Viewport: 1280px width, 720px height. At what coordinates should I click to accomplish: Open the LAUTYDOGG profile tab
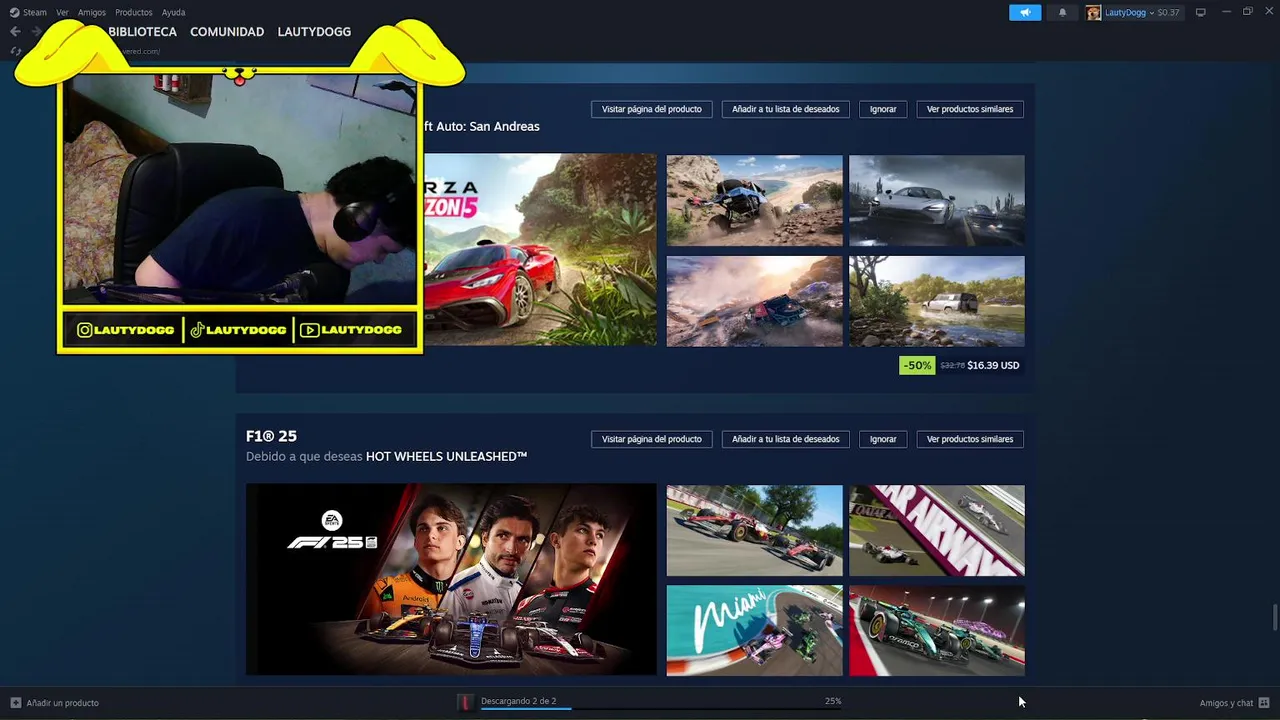(x=314, y=31)
